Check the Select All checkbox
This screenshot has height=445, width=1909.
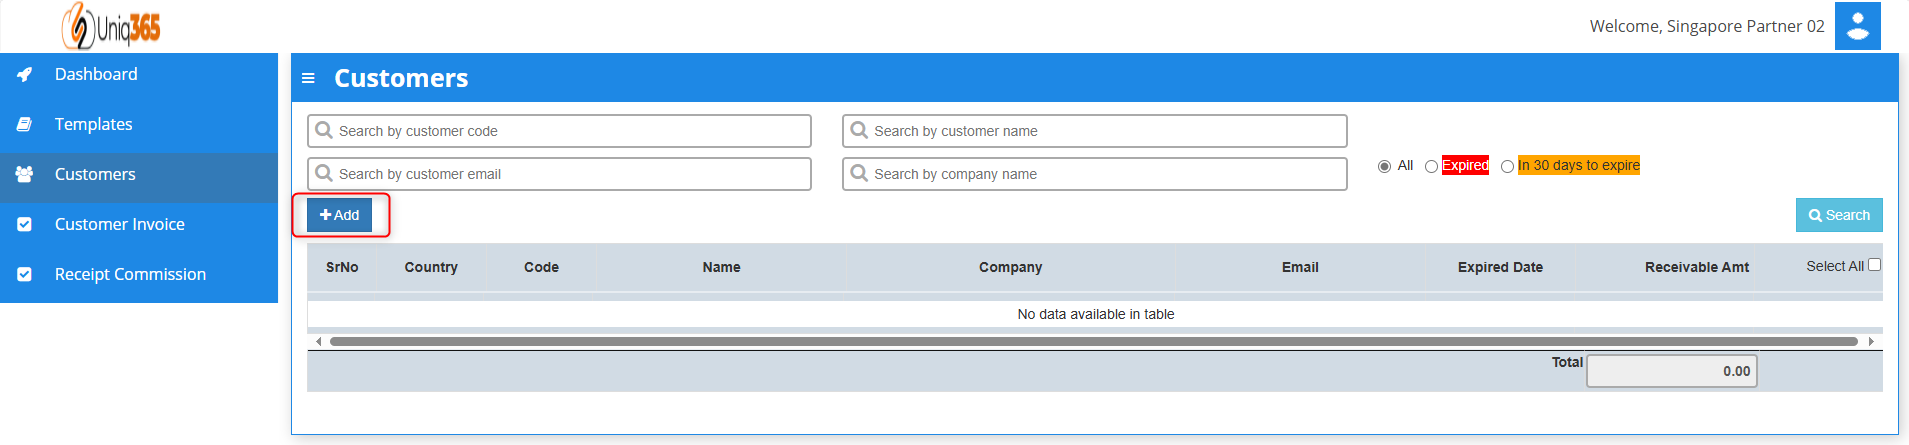[1874, 265]
